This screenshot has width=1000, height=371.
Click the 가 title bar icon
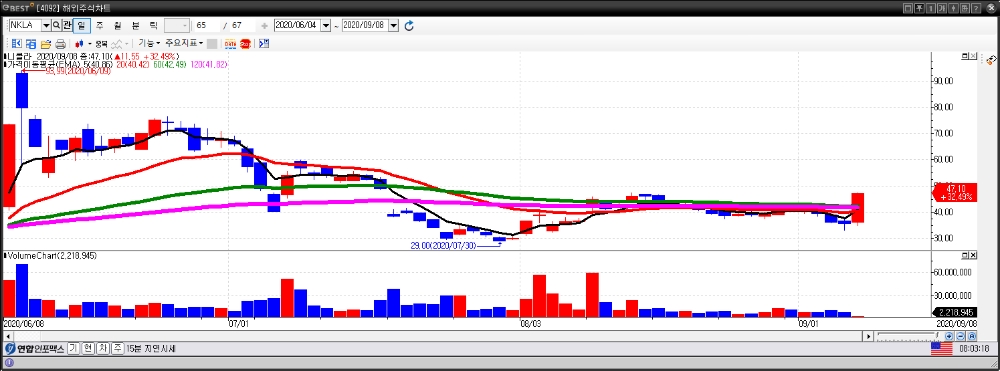point(941,8)
